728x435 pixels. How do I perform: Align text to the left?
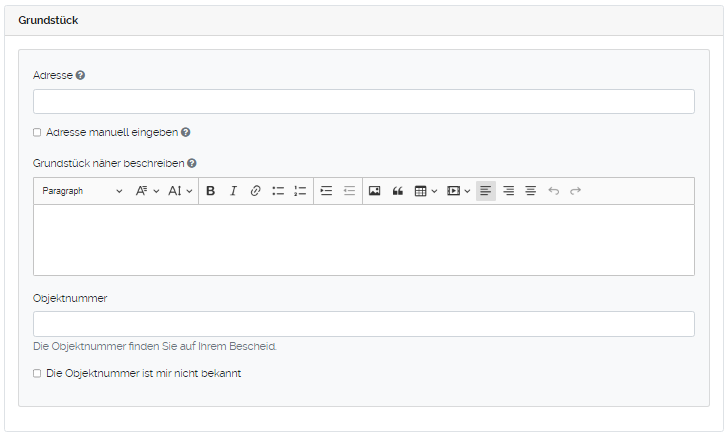(486, 191)
